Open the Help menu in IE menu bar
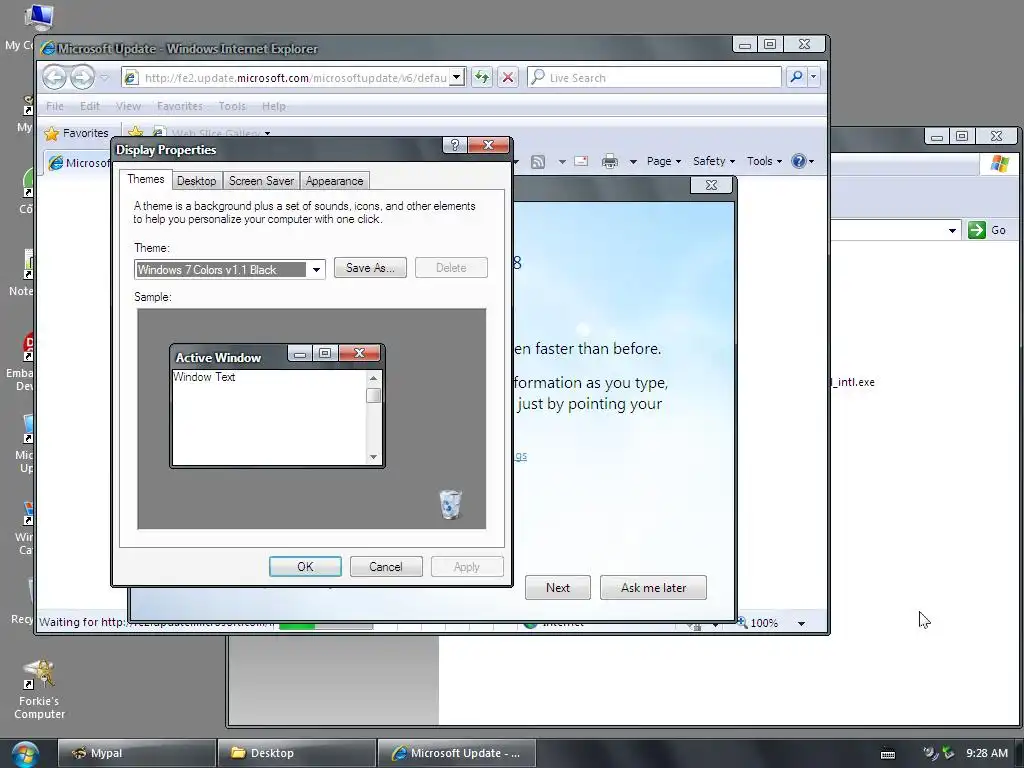1024x768 pixels. pos(274,106)
